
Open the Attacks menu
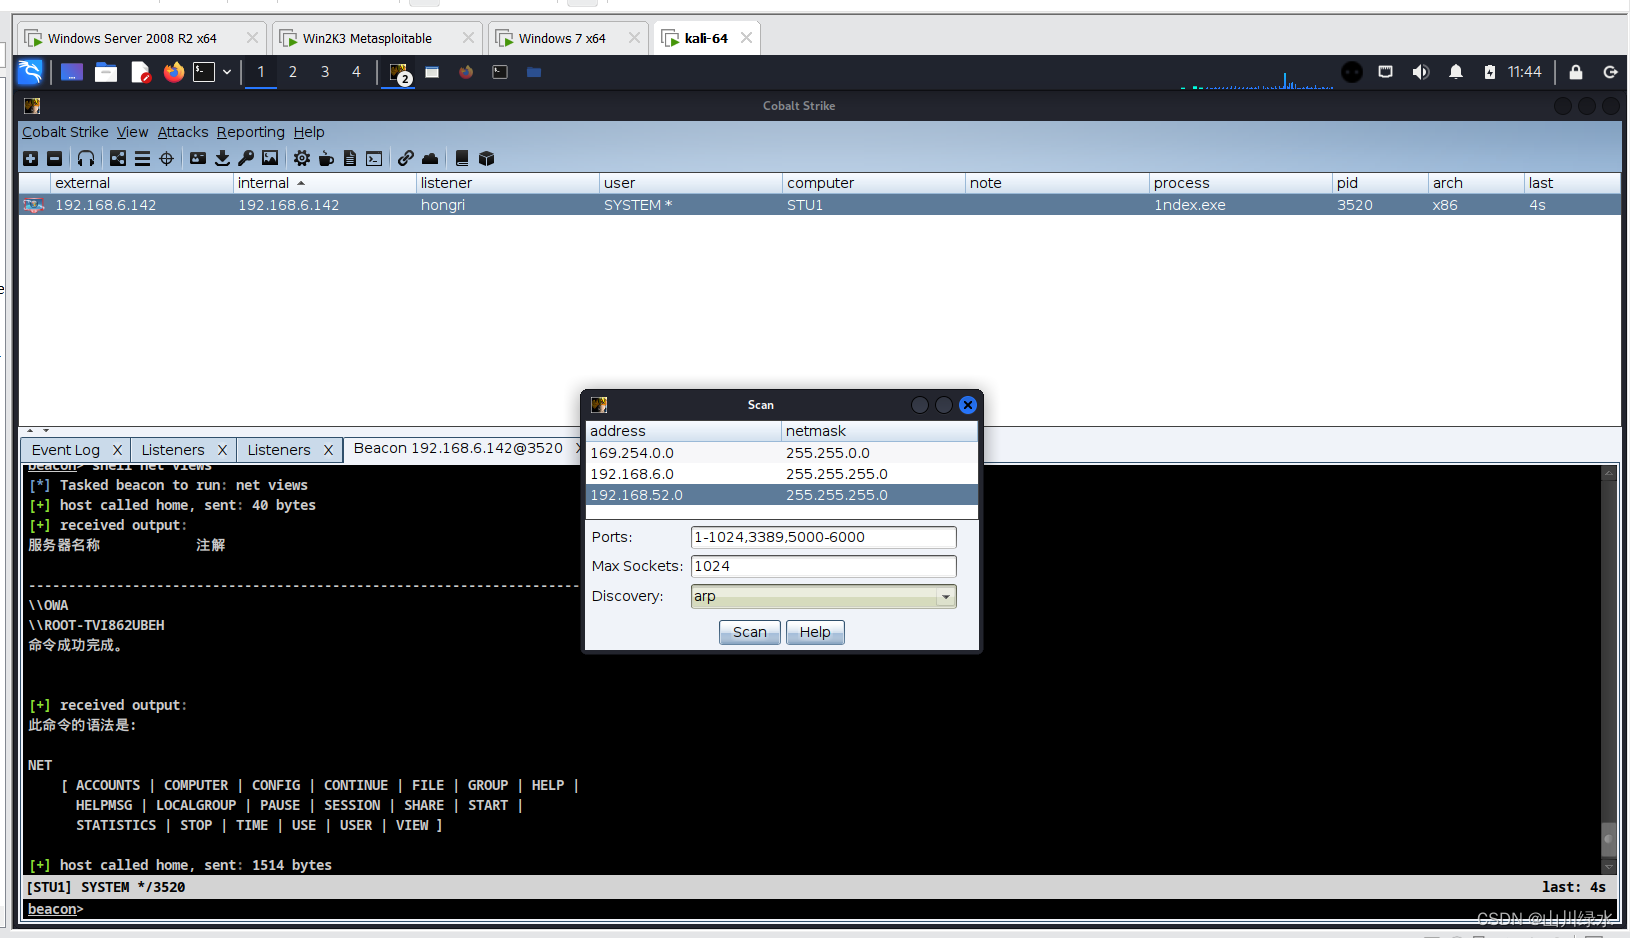click(x=183, y=132)
